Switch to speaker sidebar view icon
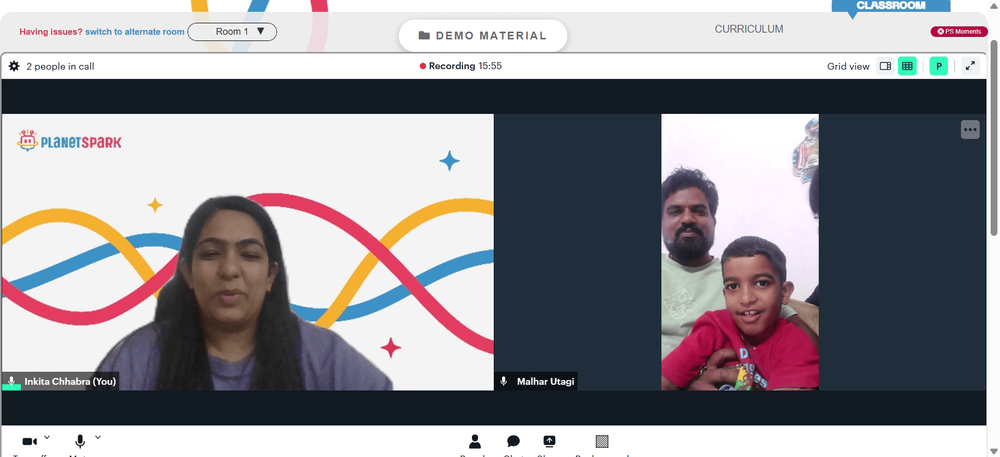Screen dimensions: 1000x457 point(885,66)
